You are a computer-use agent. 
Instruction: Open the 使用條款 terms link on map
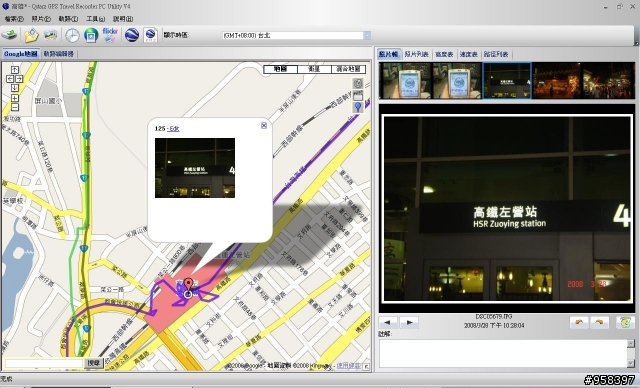pyautogui.click(x=349, y=366)
